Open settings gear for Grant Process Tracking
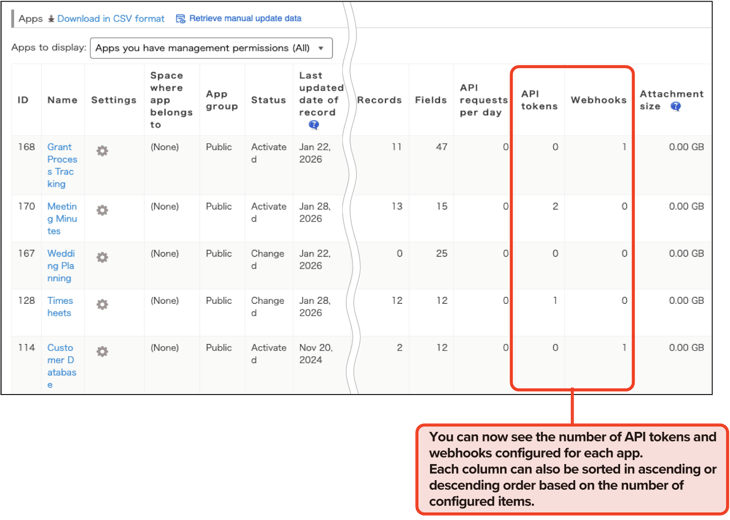730x520 pixels. tap(102, 151)
